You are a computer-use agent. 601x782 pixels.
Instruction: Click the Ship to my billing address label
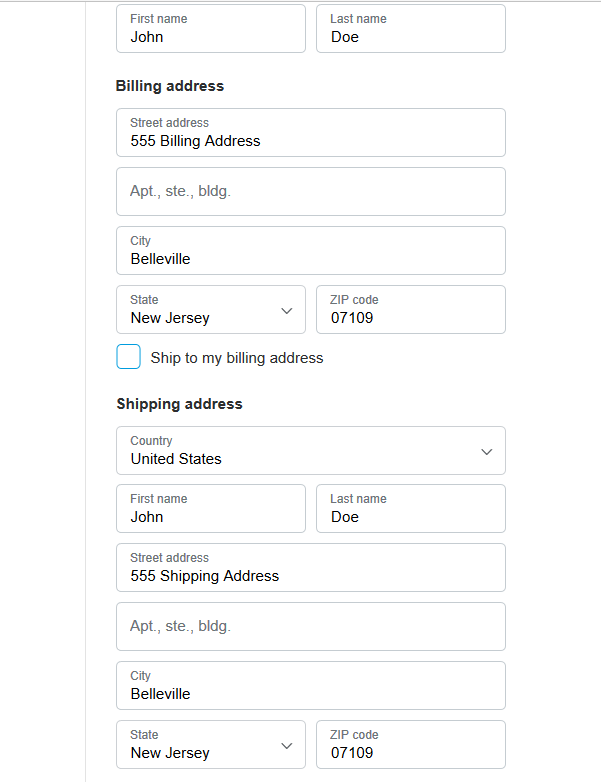[237, 358]
